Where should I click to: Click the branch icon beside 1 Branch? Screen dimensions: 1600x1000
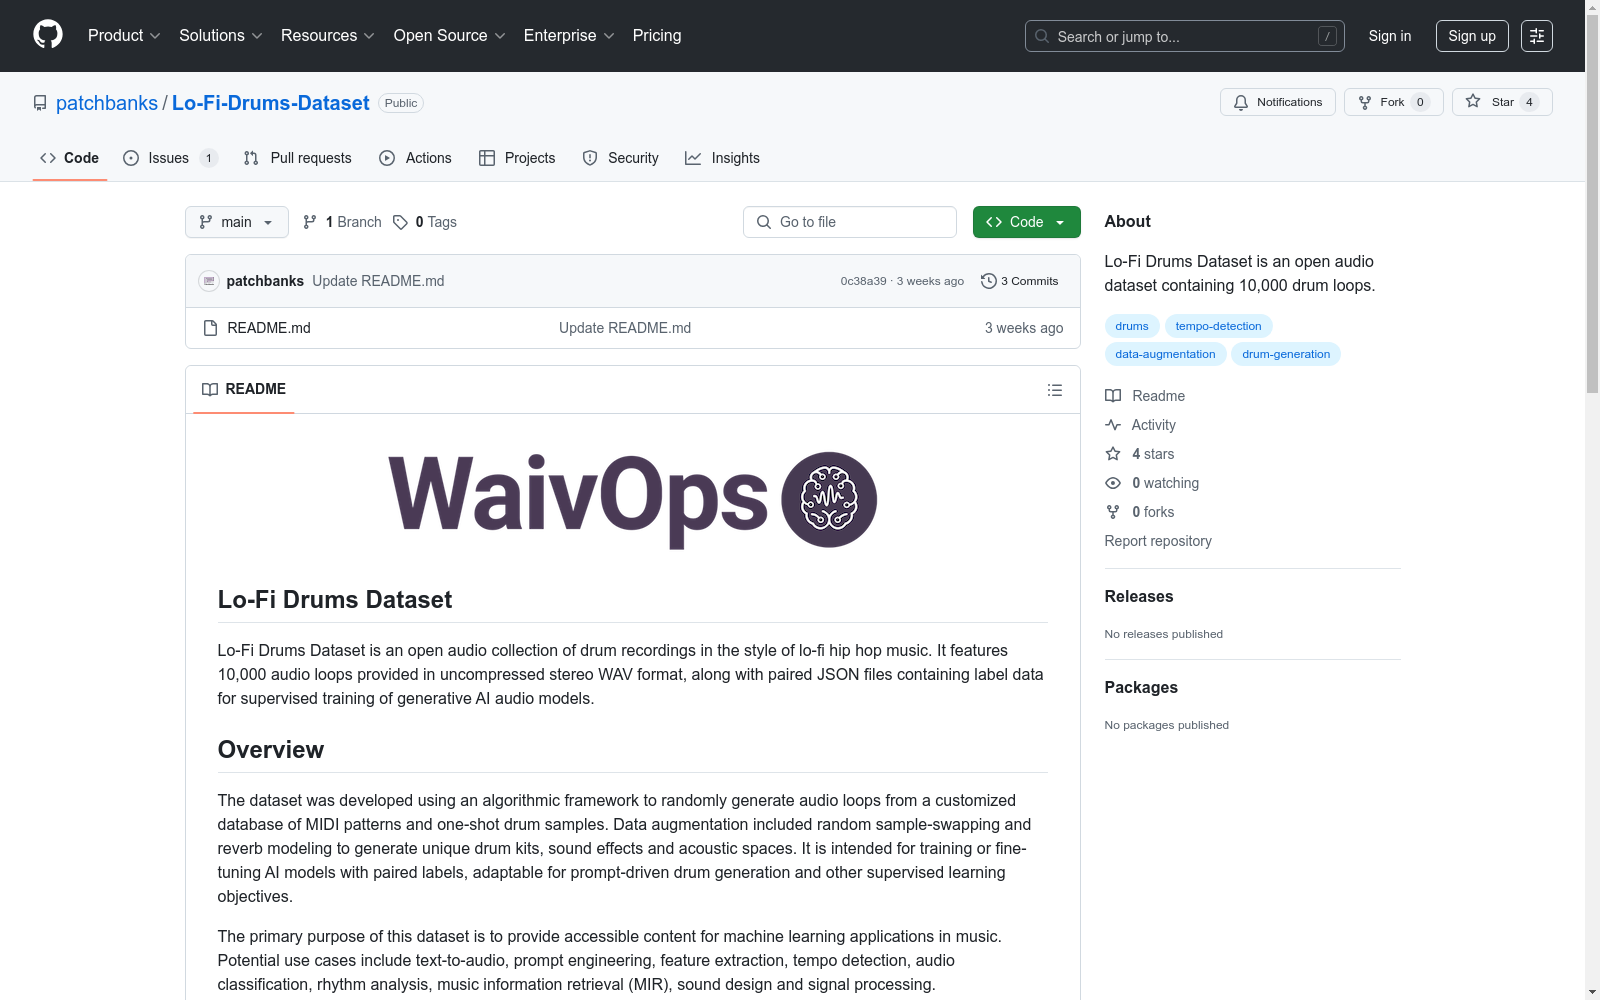point(310,222)
